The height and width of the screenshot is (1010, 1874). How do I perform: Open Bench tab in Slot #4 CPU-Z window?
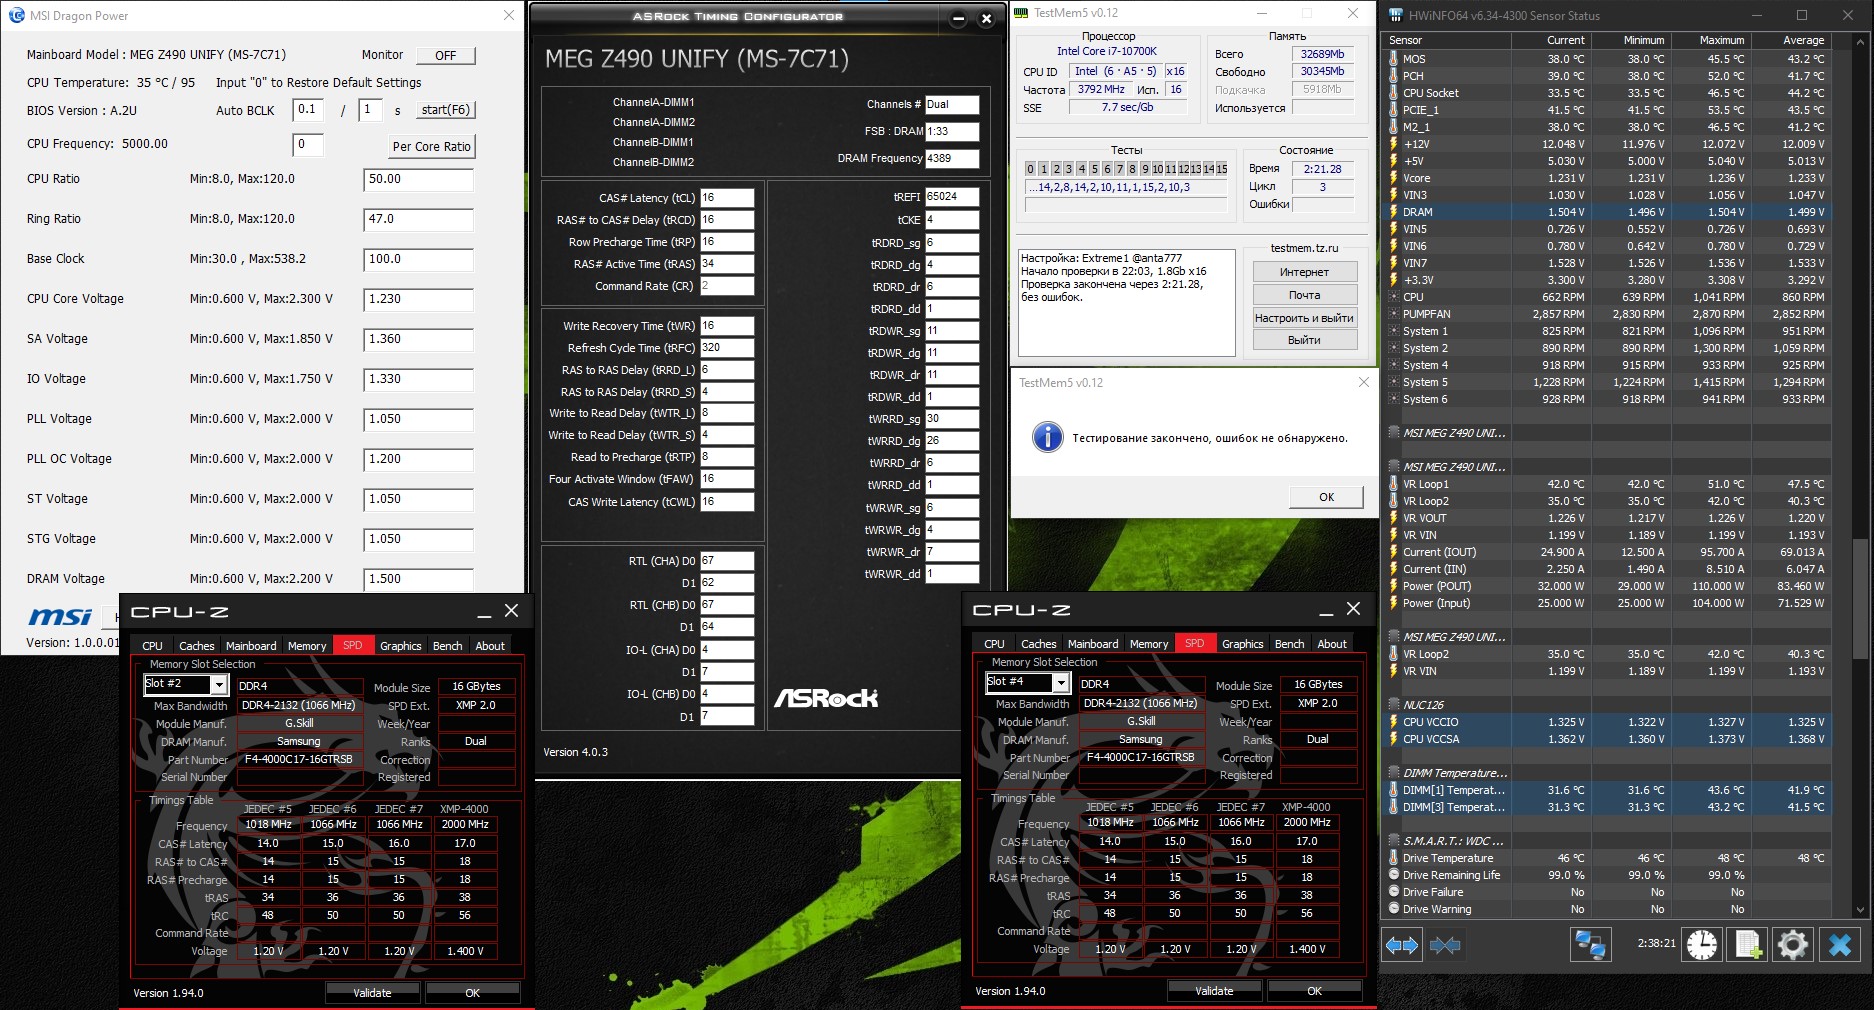pos(1289,644)
